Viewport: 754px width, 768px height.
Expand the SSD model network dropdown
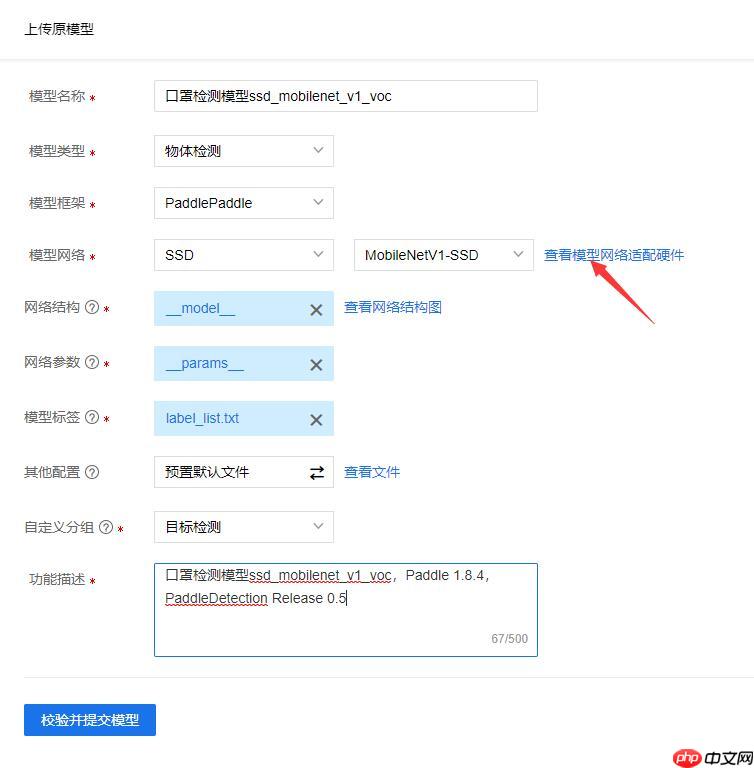(x=243, y=255)
